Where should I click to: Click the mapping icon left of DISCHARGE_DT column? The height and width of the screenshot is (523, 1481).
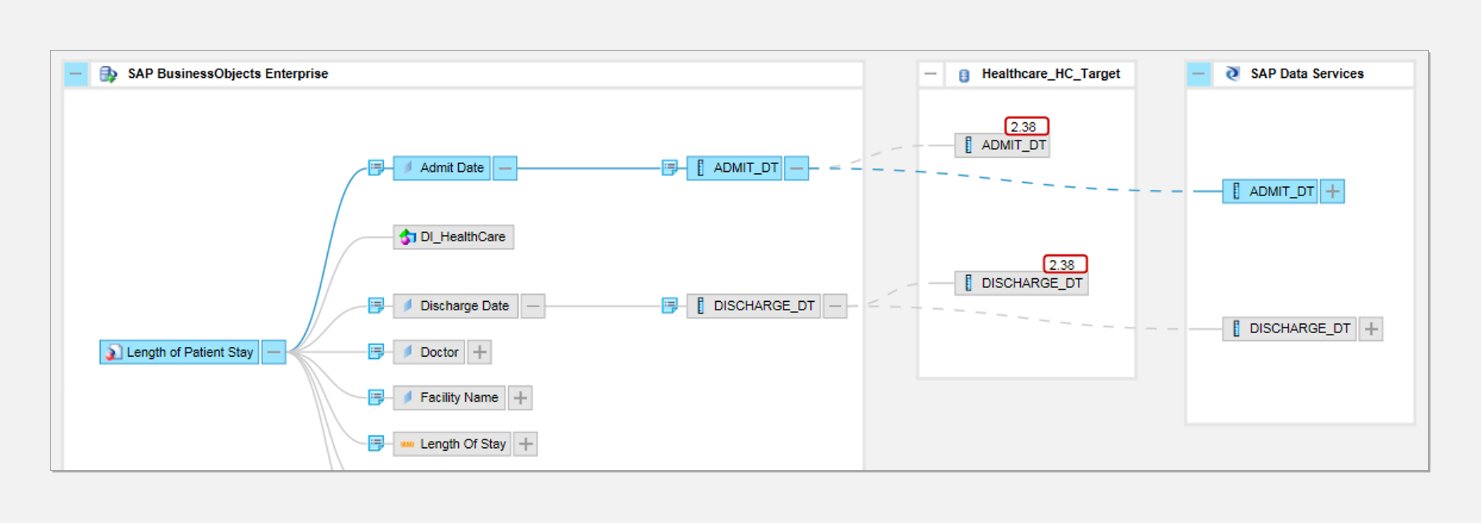click(670, 306)
